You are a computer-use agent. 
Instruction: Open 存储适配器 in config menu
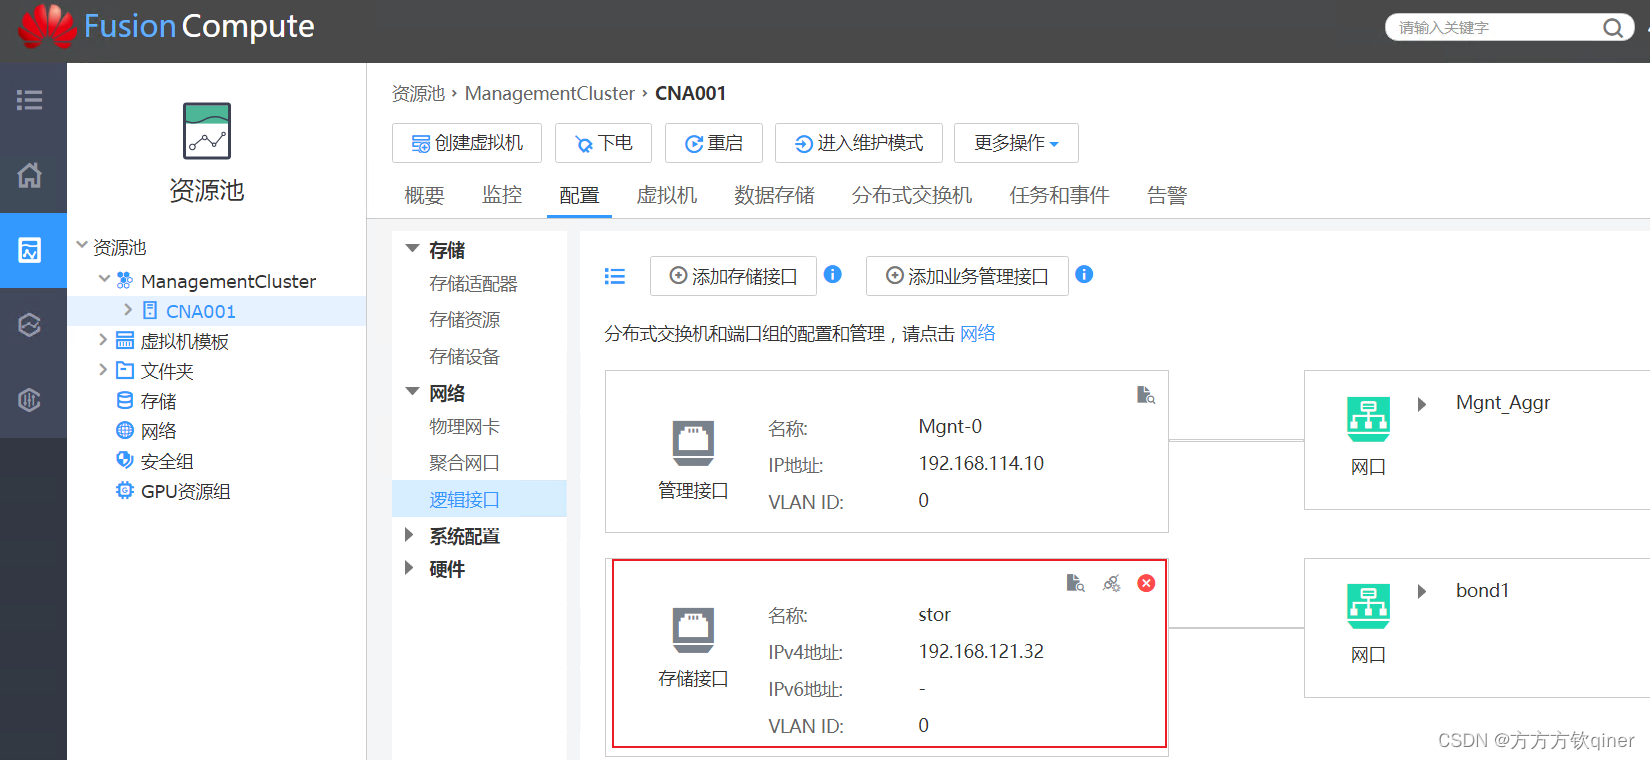pyautogui.click(x=474, y=284)
